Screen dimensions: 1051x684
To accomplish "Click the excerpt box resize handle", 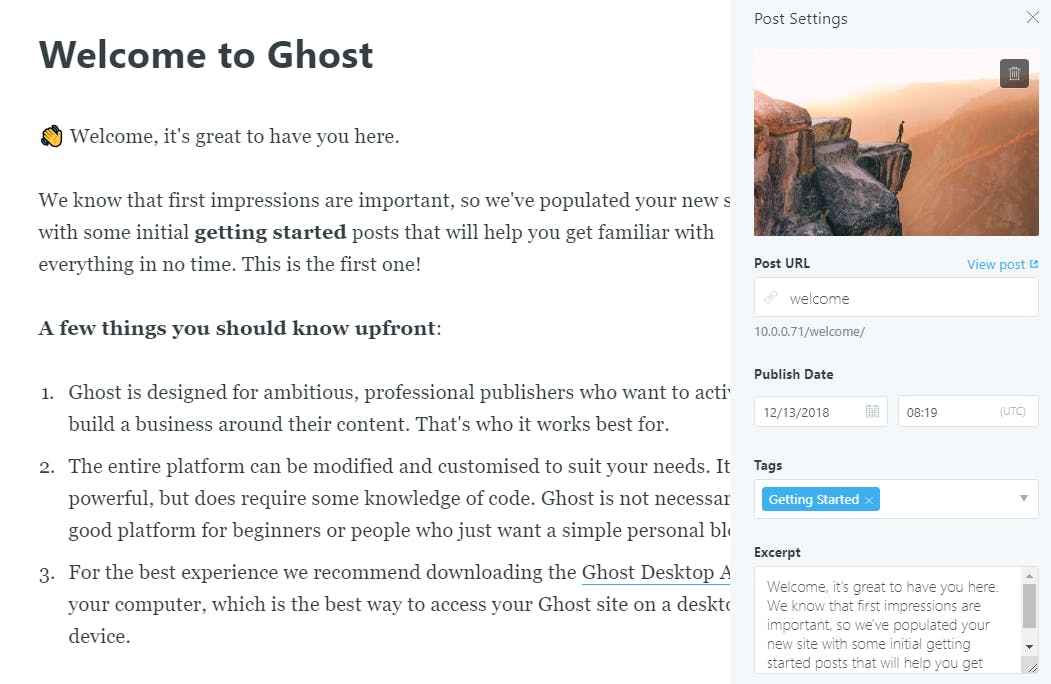I will [1030, 664].
